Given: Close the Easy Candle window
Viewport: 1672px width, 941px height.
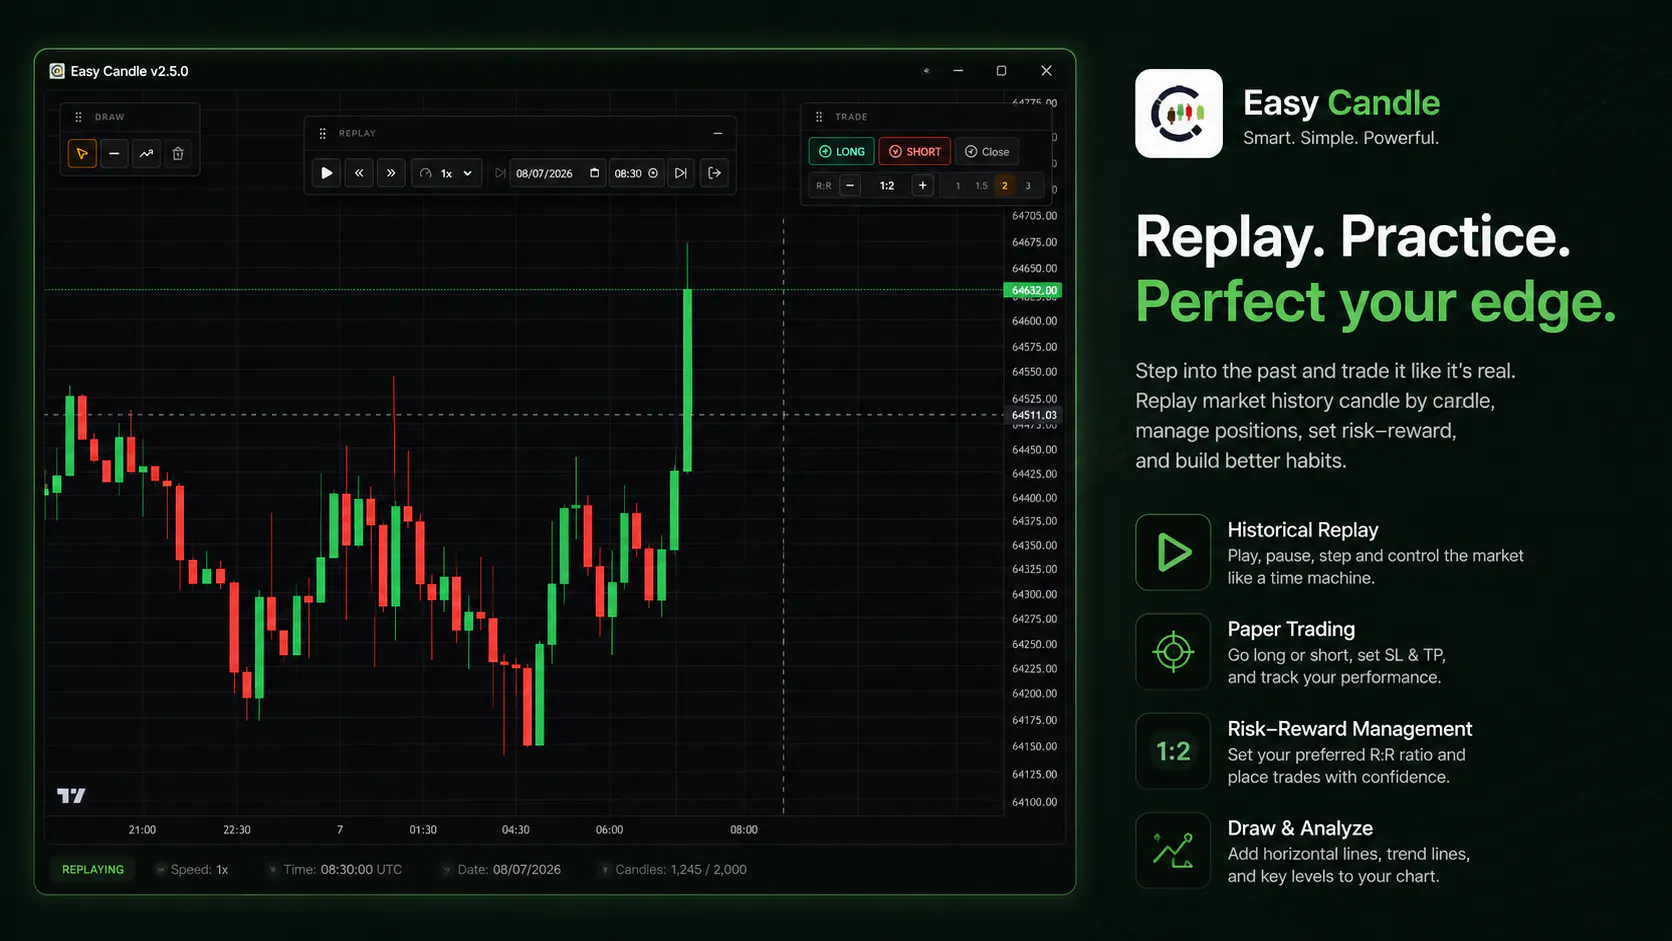Looking at the screenshot, I should [x=1046, y=71].
